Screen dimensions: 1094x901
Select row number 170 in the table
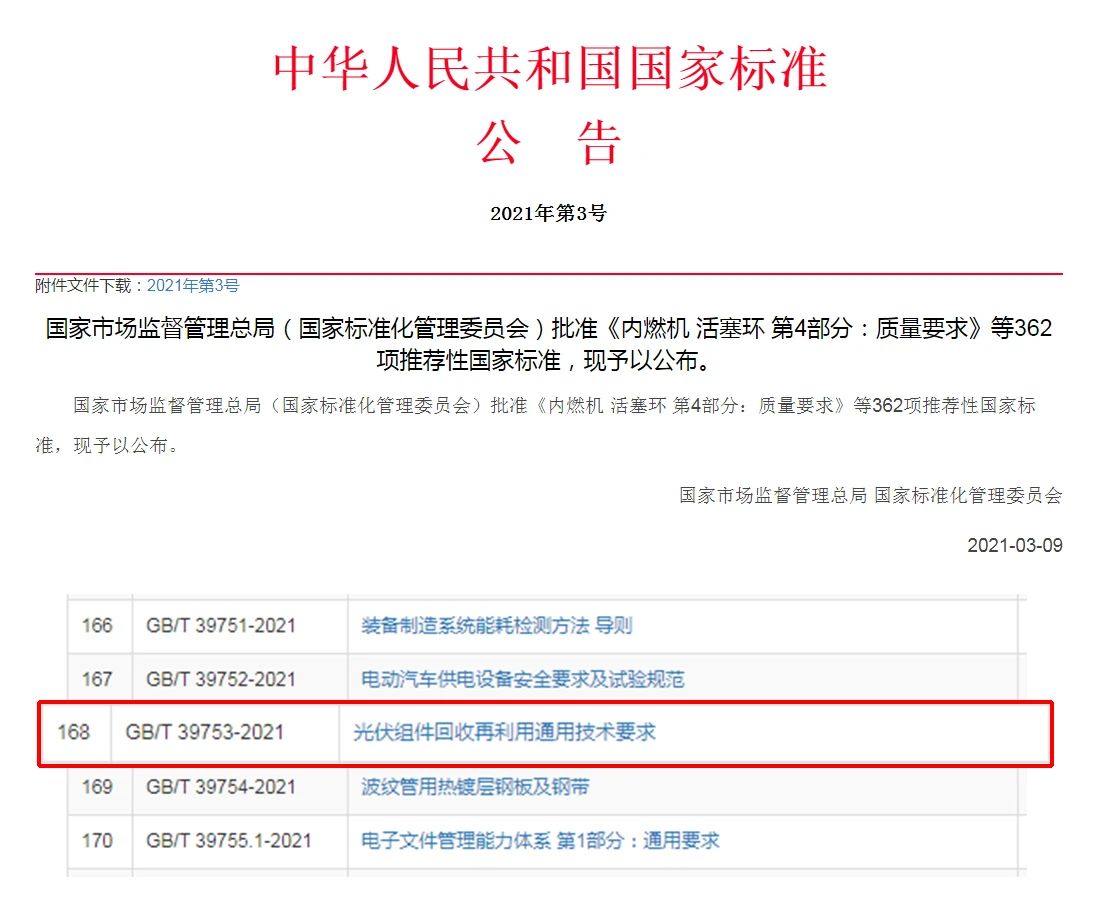(97, 840)
